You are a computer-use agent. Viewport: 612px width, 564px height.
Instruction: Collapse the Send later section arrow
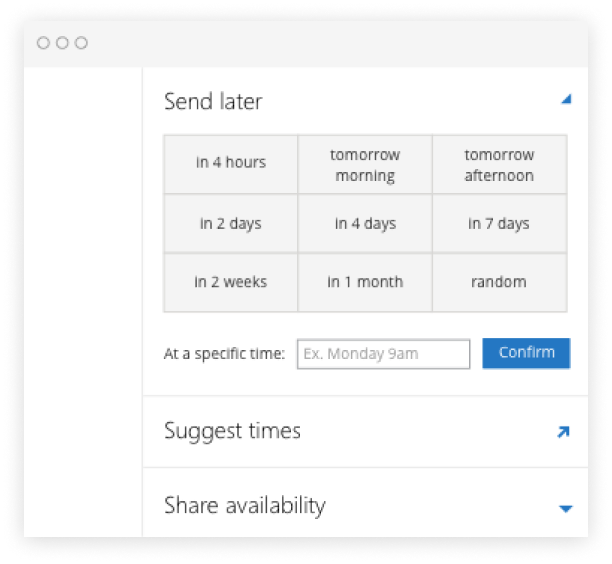566,99
